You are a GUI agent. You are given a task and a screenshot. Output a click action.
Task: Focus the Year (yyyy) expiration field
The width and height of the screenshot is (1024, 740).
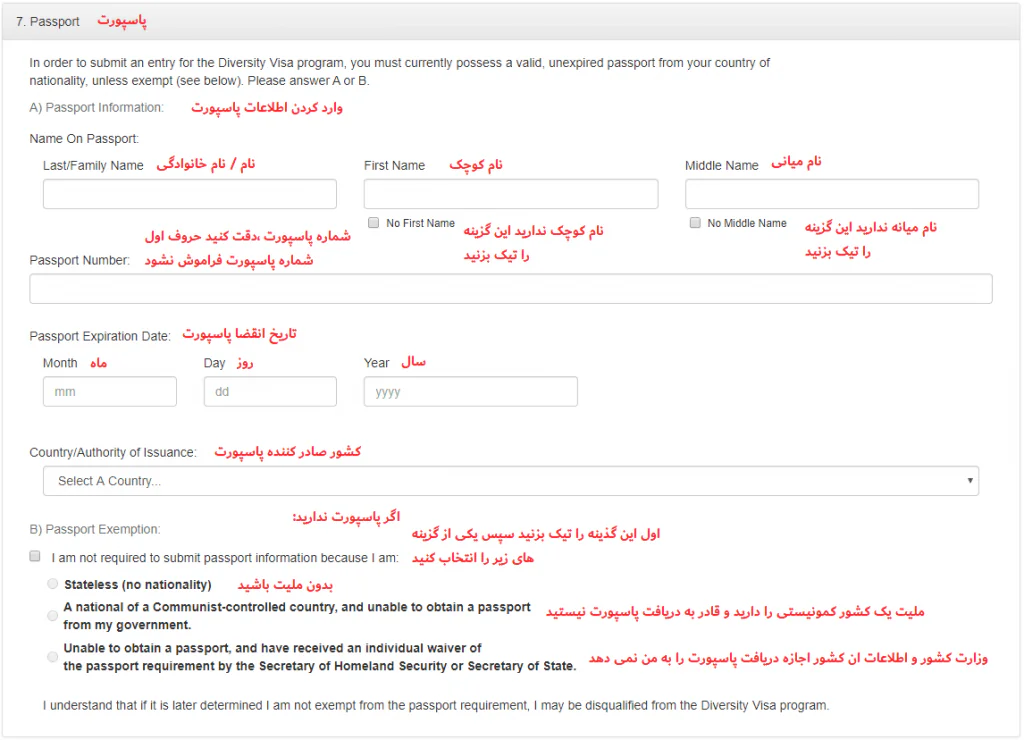click(x=470, y=392)
